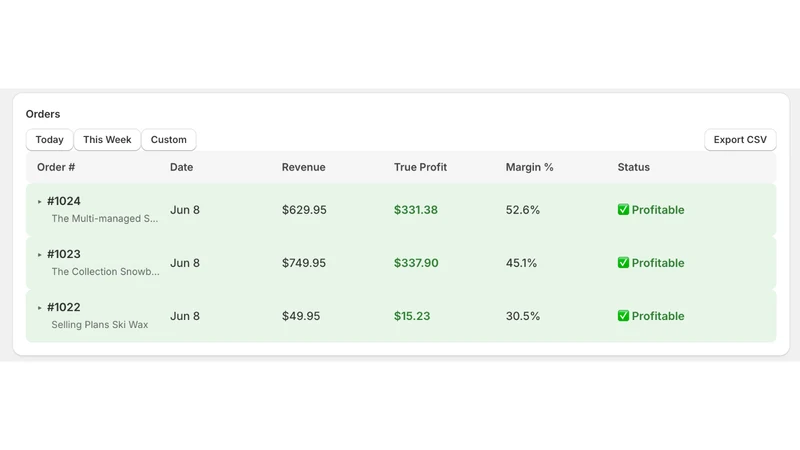Open order number #1023
The width and height of the screenshot is (800, 450).
[64, 254]
